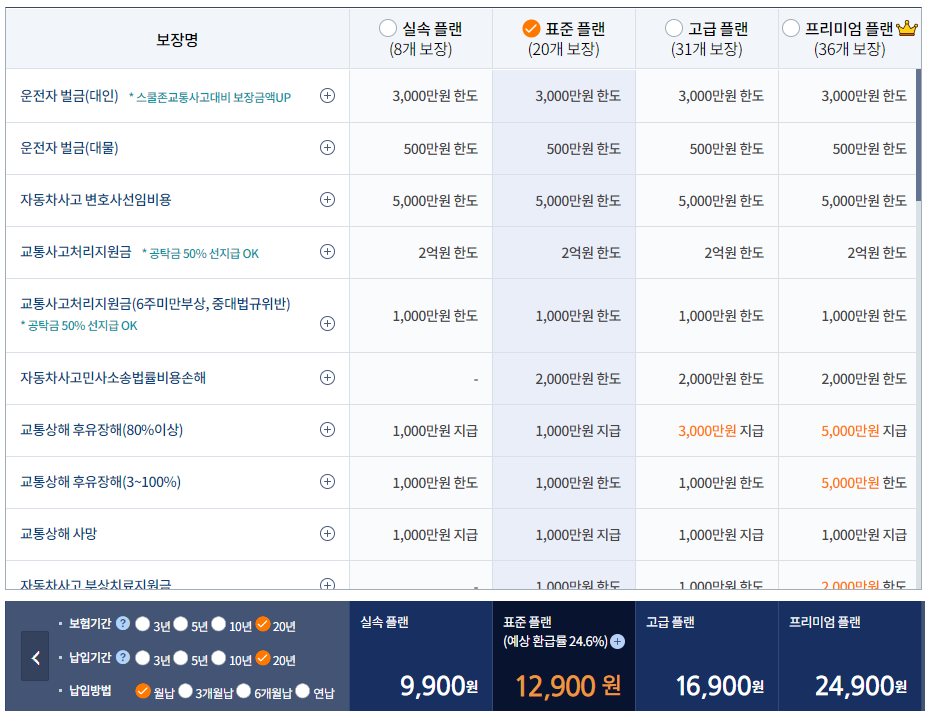
Task: Expand 교통상해 사망 coverage details
Action: tap(327, 533)
